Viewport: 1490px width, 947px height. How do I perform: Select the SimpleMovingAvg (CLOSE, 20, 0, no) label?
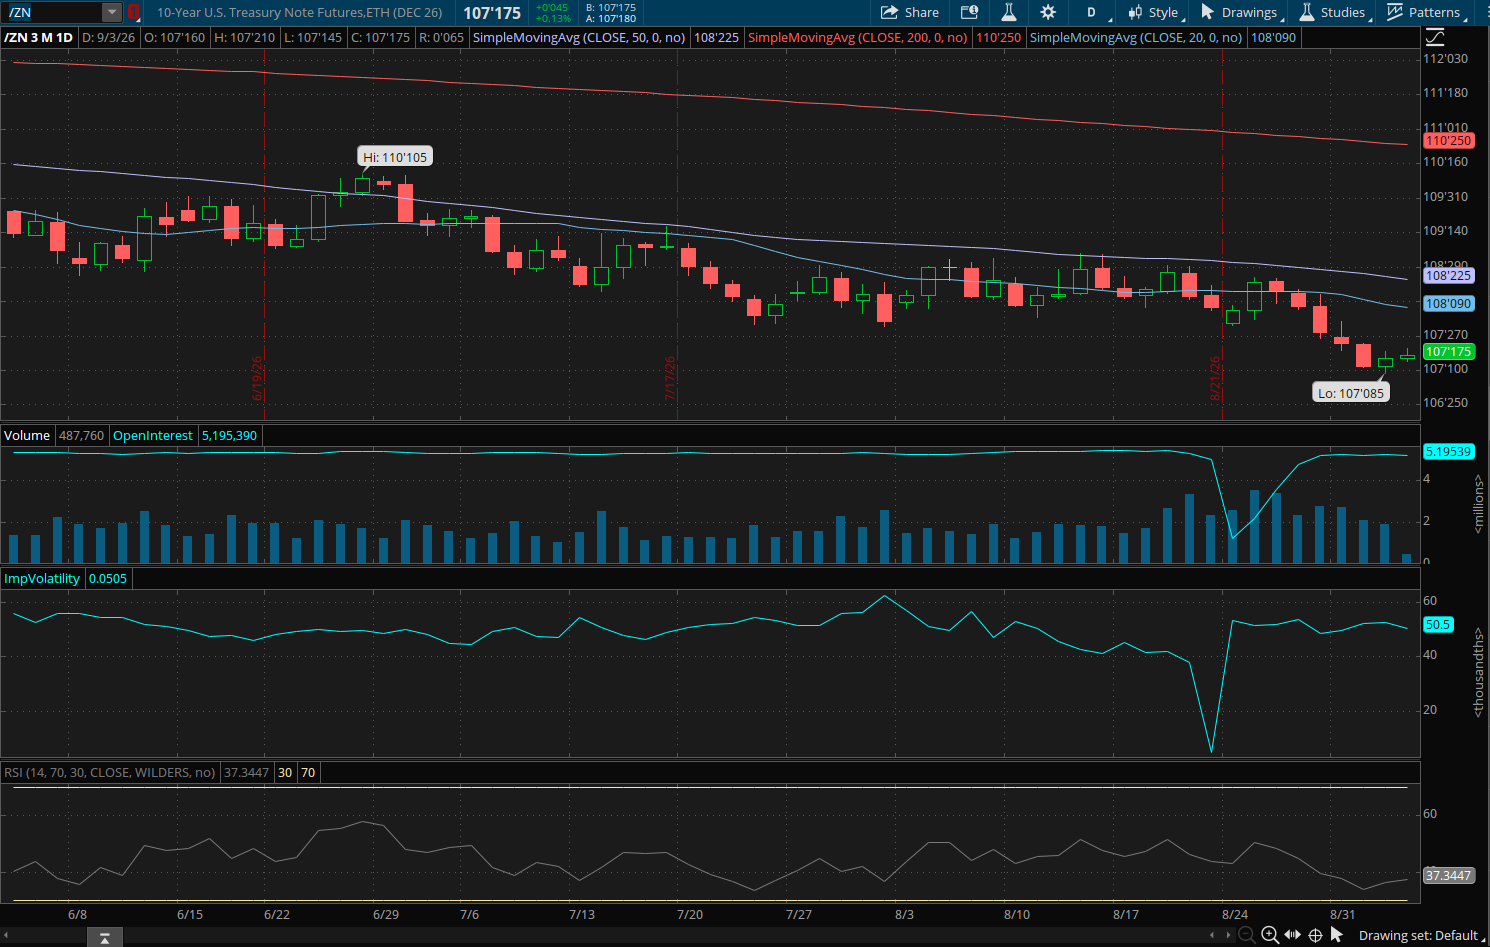coord(1136,37)
